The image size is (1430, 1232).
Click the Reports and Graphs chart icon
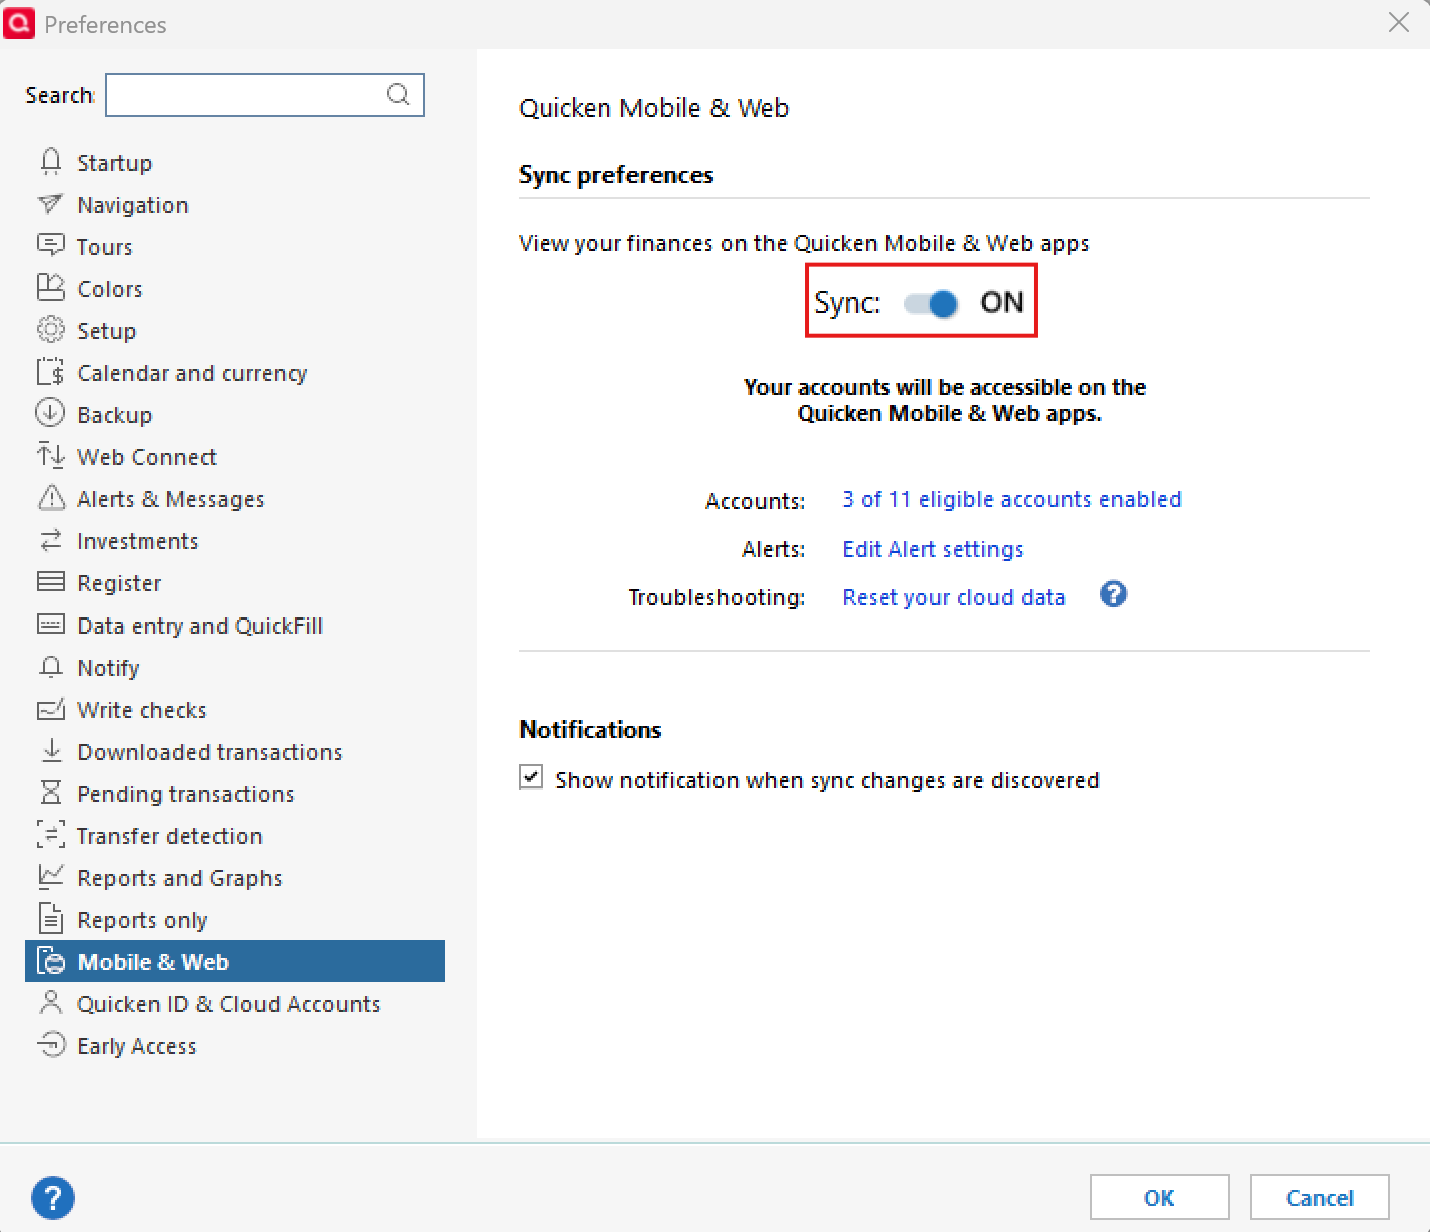pyautogui.click(x=50, y=876)
